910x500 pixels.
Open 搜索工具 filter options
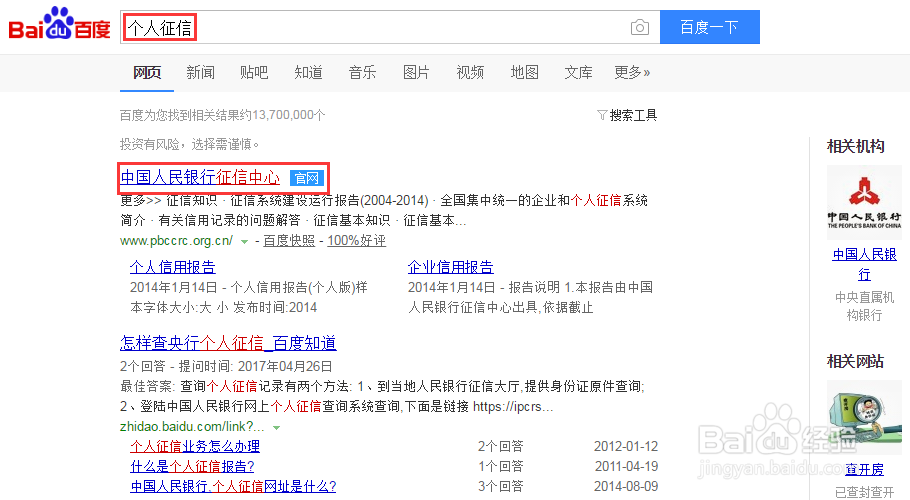point(627,115)
